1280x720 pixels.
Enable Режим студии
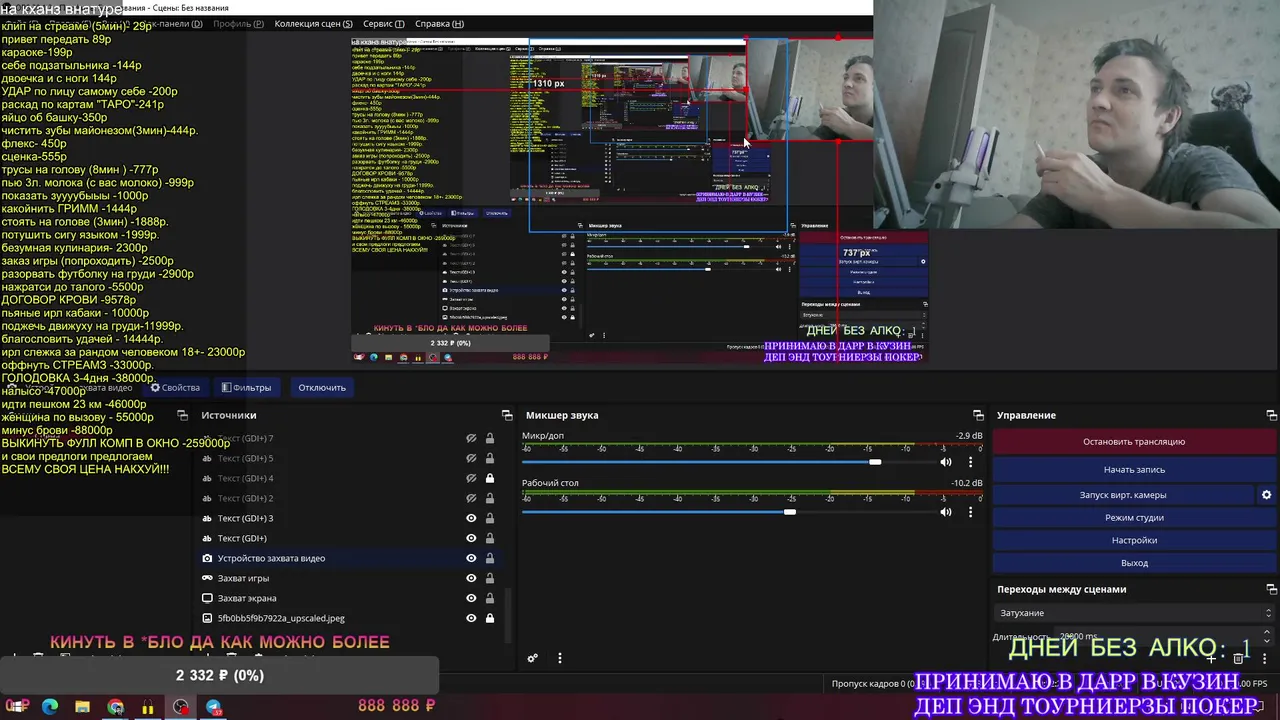click(x=1134, y=517)
